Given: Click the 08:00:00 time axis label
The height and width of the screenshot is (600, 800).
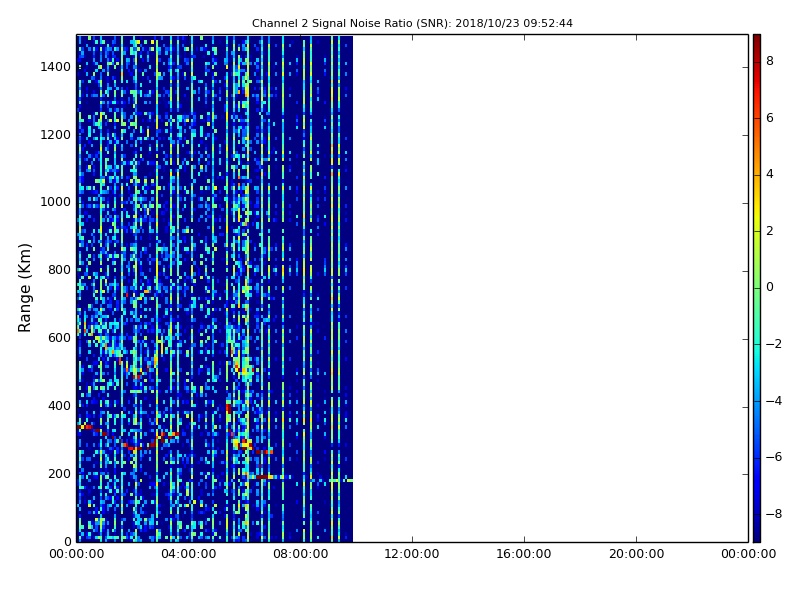Looking at the screenshot, I should pos(301,554).
